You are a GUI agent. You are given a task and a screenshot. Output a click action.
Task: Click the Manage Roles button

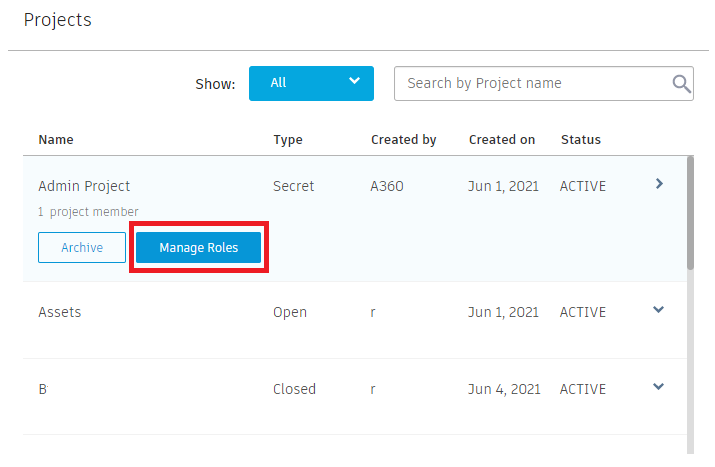pyautogui.click(x=198, y=248)
